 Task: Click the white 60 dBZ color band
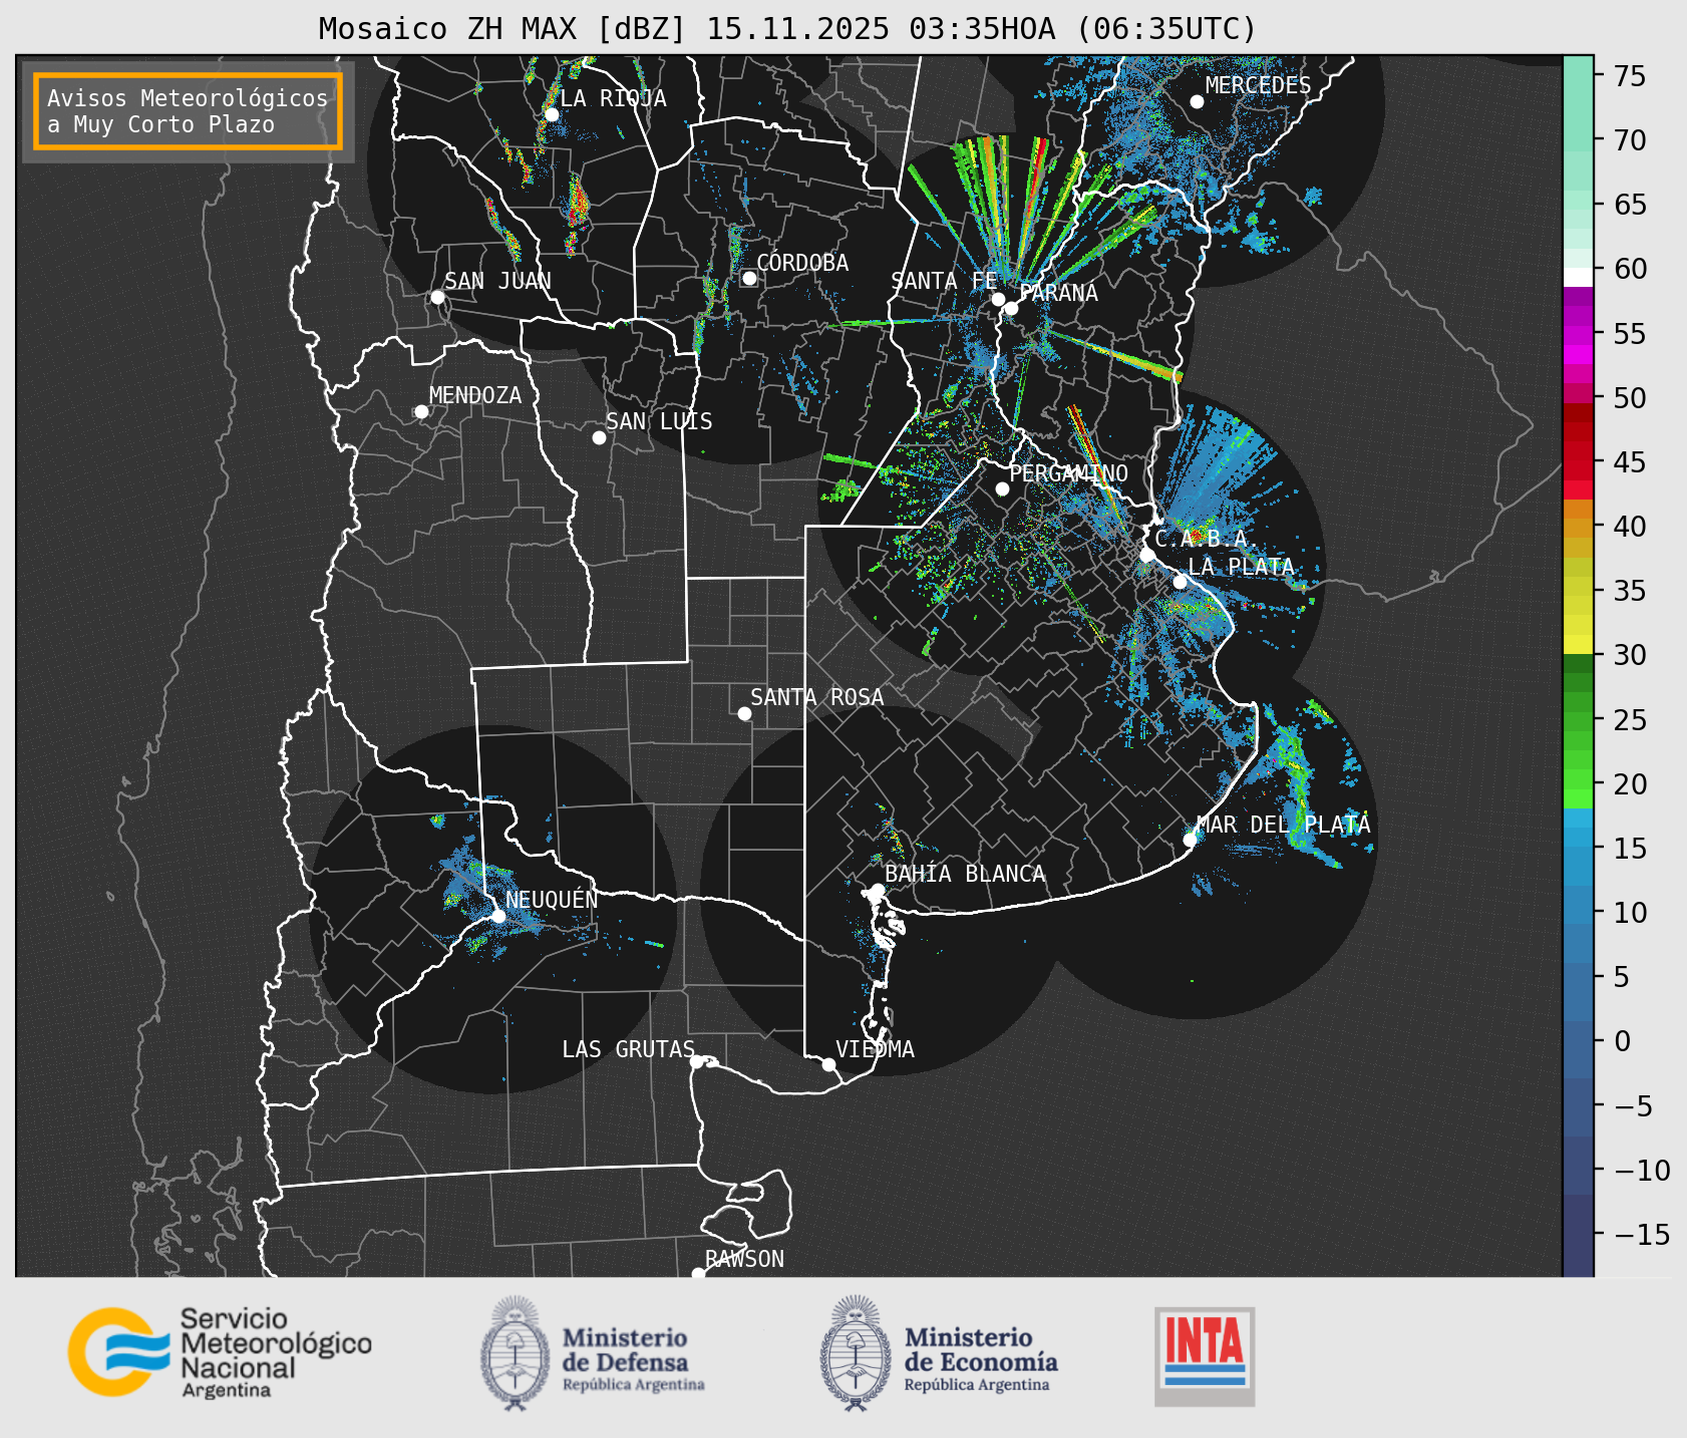click(1578, 277)
